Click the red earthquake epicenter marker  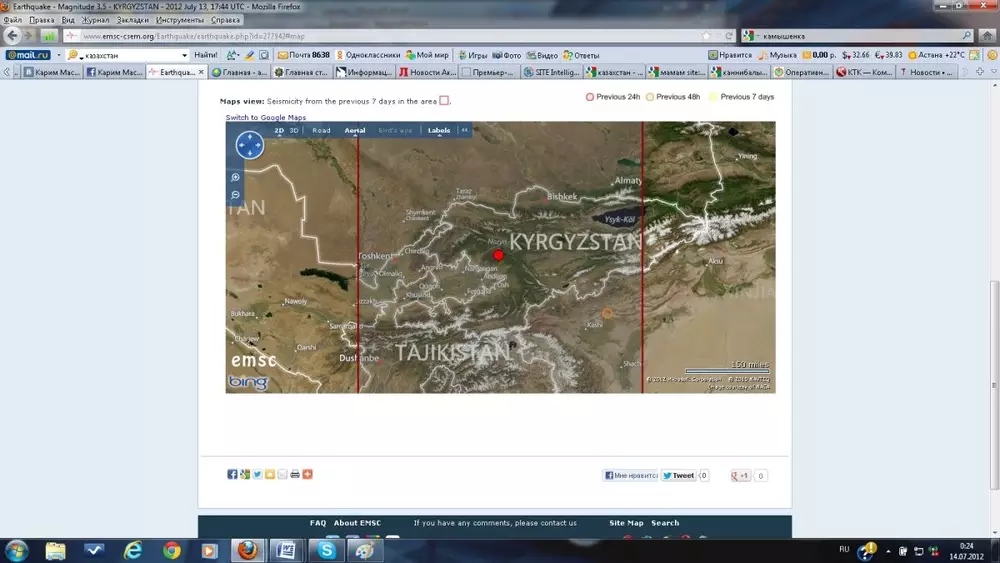pyautogui.click(x=499, y=256)
